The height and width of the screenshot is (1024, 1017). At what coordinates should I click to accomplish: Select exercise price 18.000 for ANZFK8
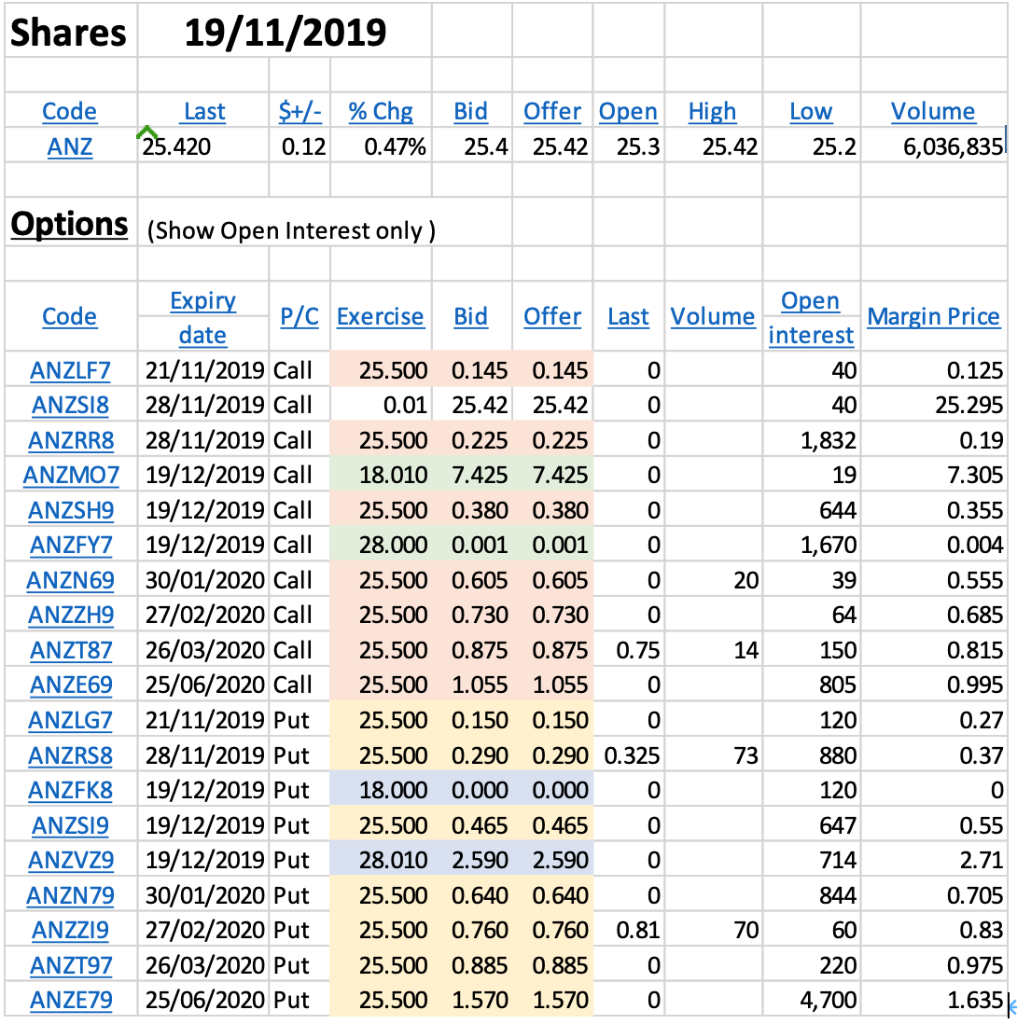click(393, 790)
